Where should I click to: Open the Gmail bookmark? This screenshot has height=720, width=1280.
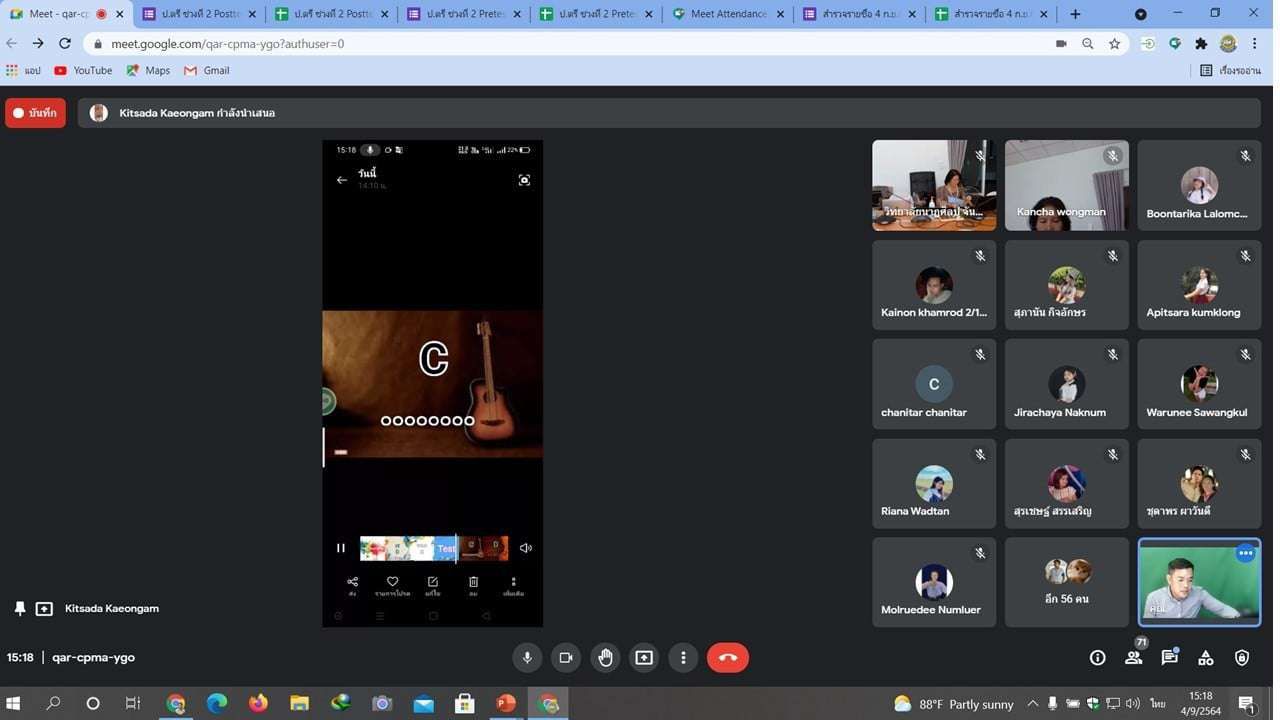[x=207, y=70]
